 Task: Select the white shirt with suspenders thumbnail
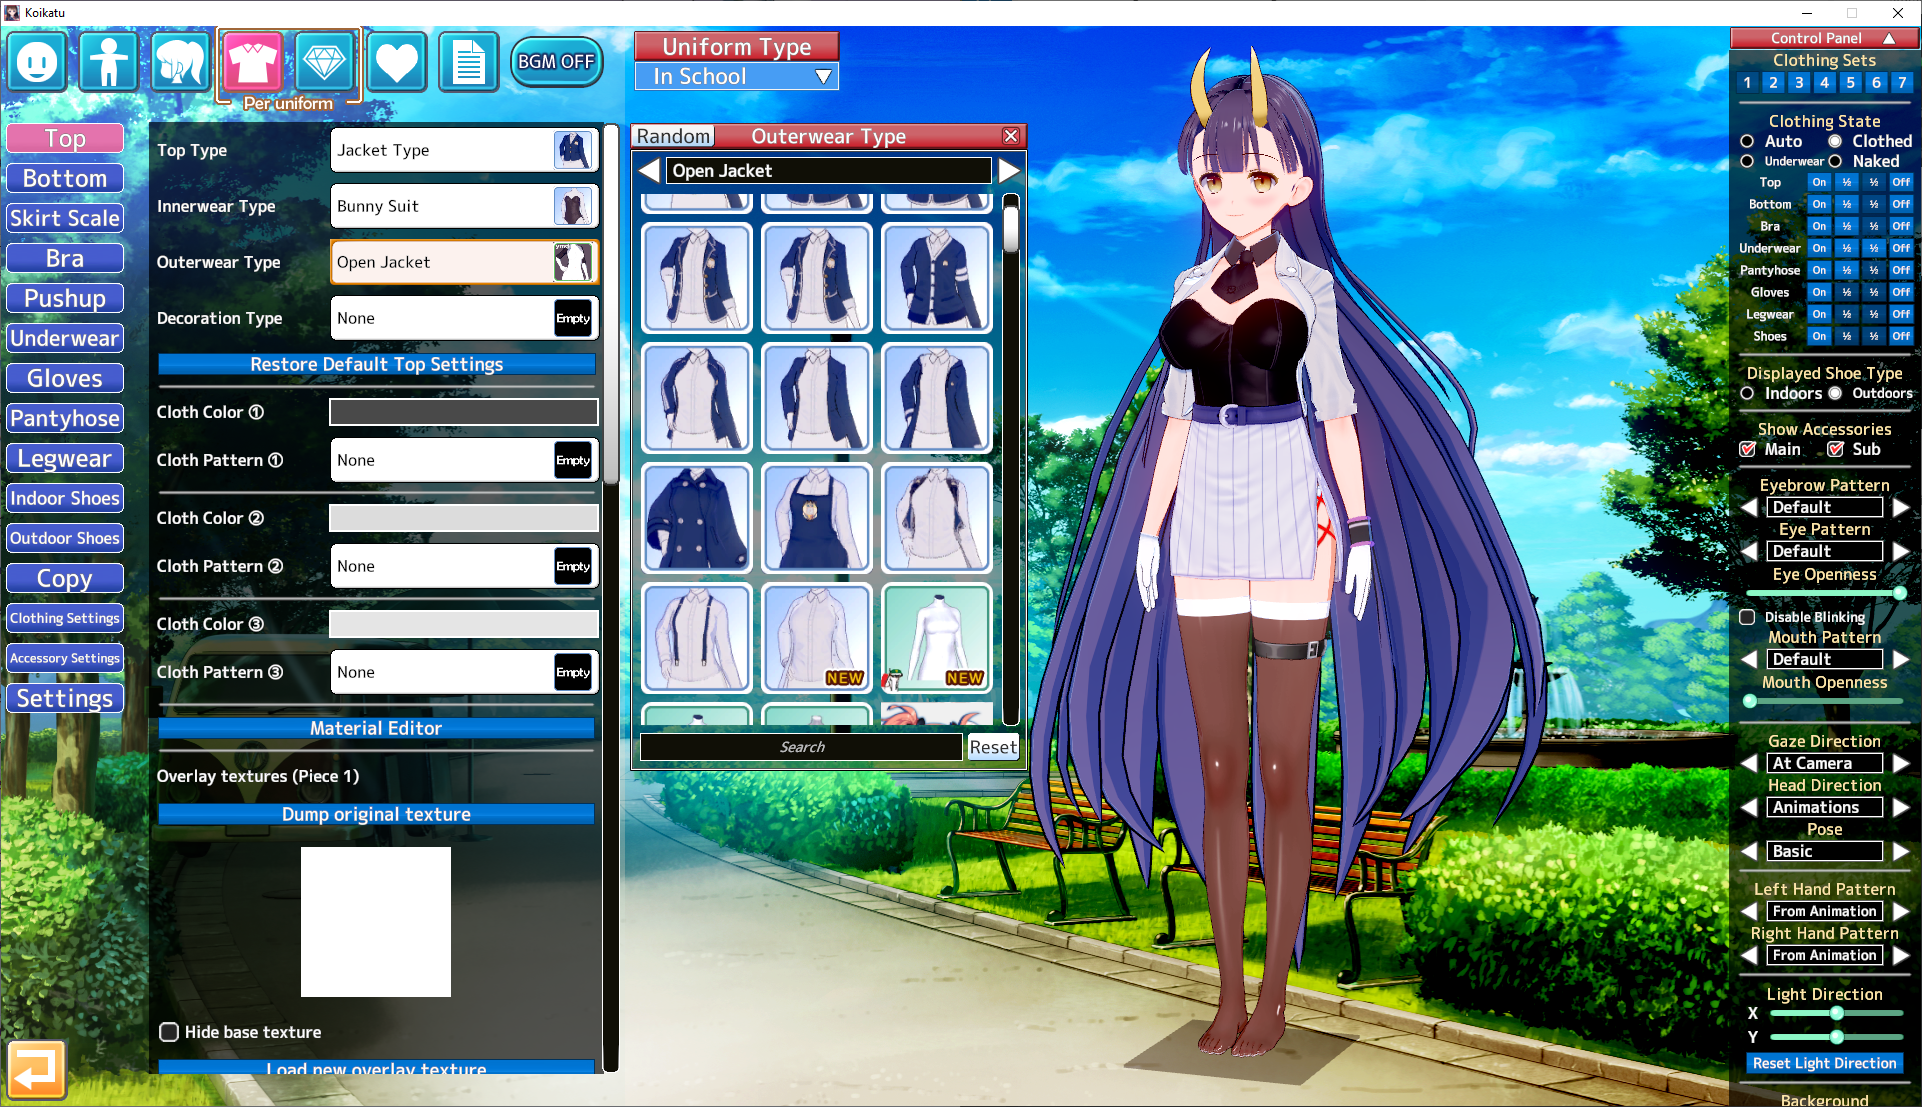point(697,638)
